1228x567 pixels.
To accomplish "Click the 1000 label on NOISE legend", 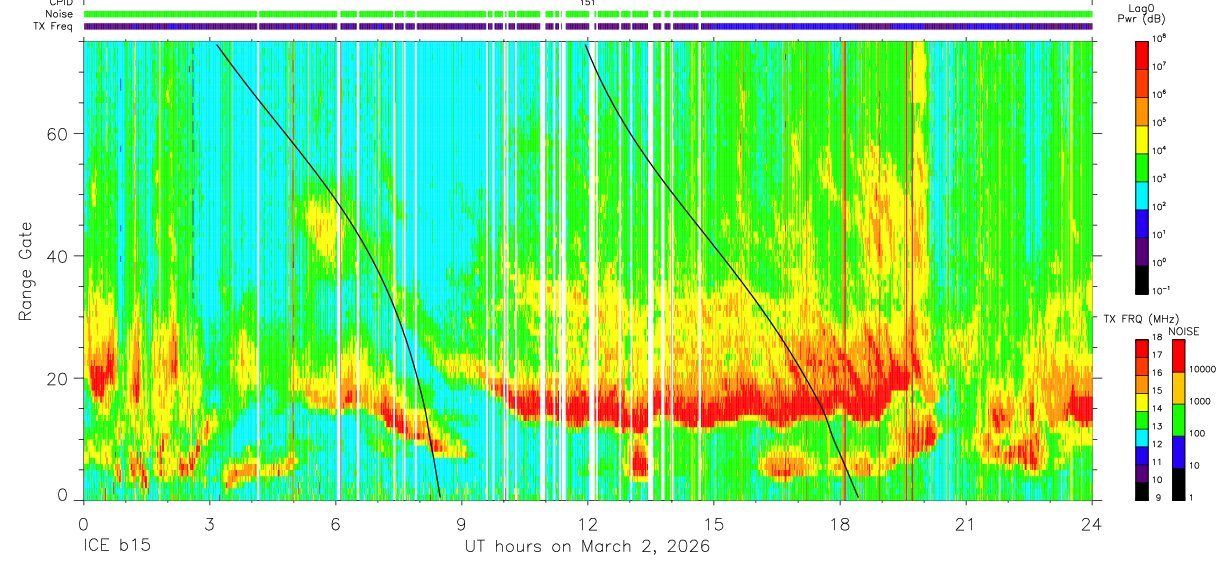I will 1200,401.
